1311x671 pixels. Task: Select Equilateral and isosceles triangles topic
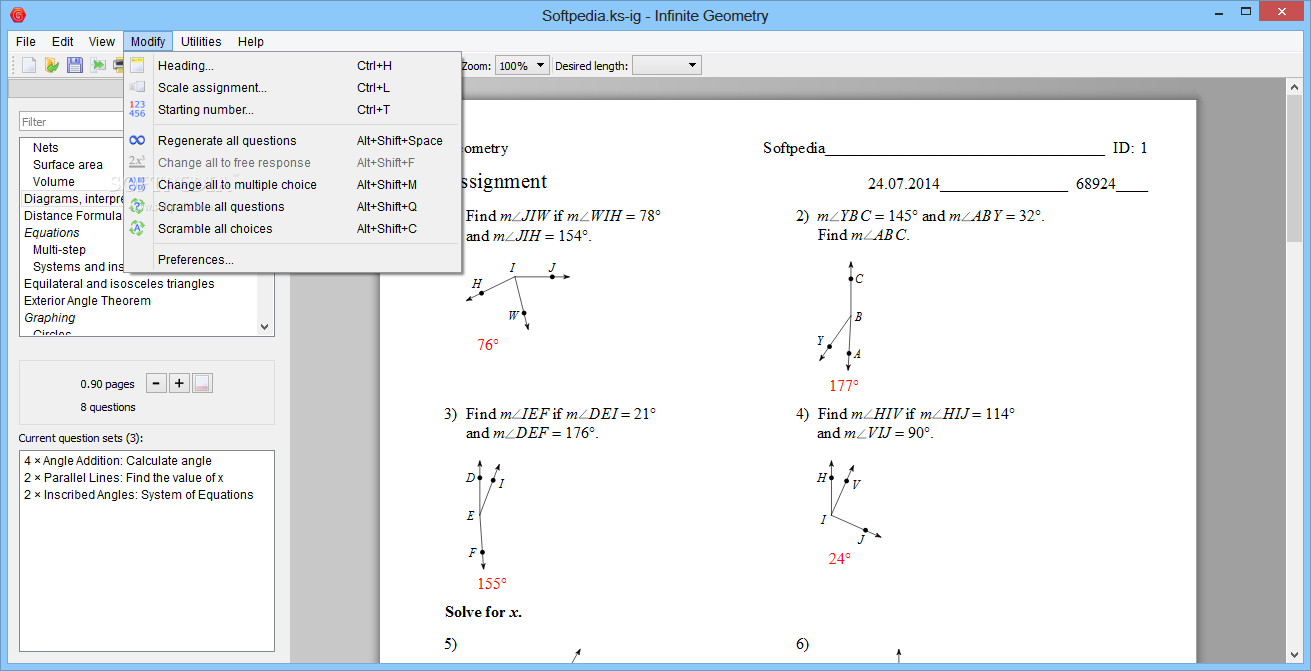[119, 284]
